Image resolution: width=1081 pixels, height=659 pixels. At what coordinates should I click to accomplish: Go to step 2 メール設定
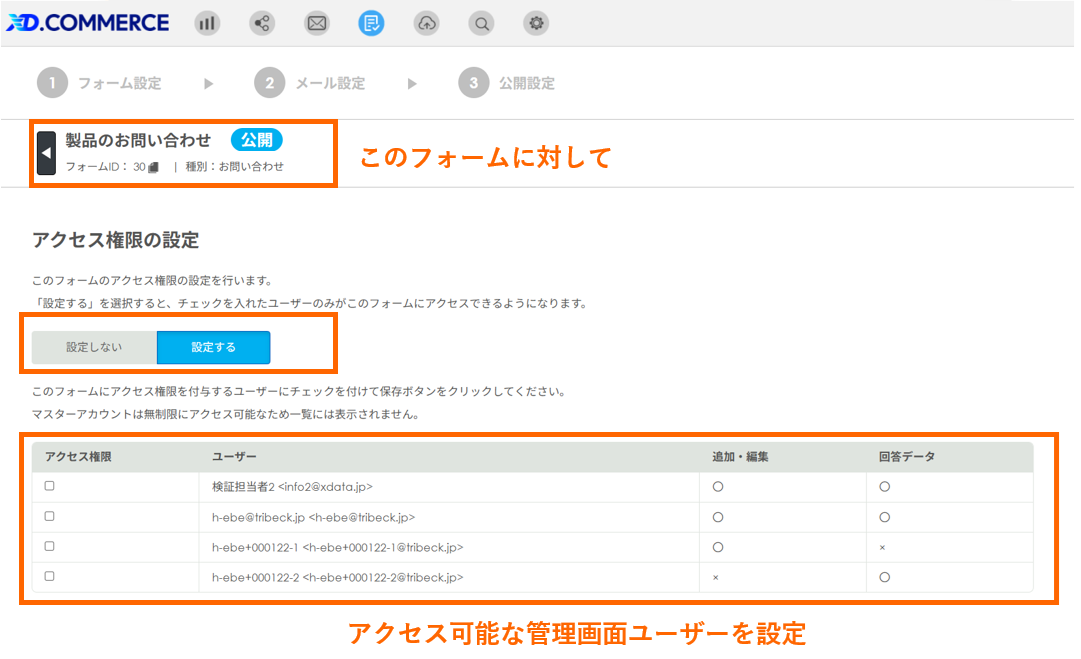point(310,83)
